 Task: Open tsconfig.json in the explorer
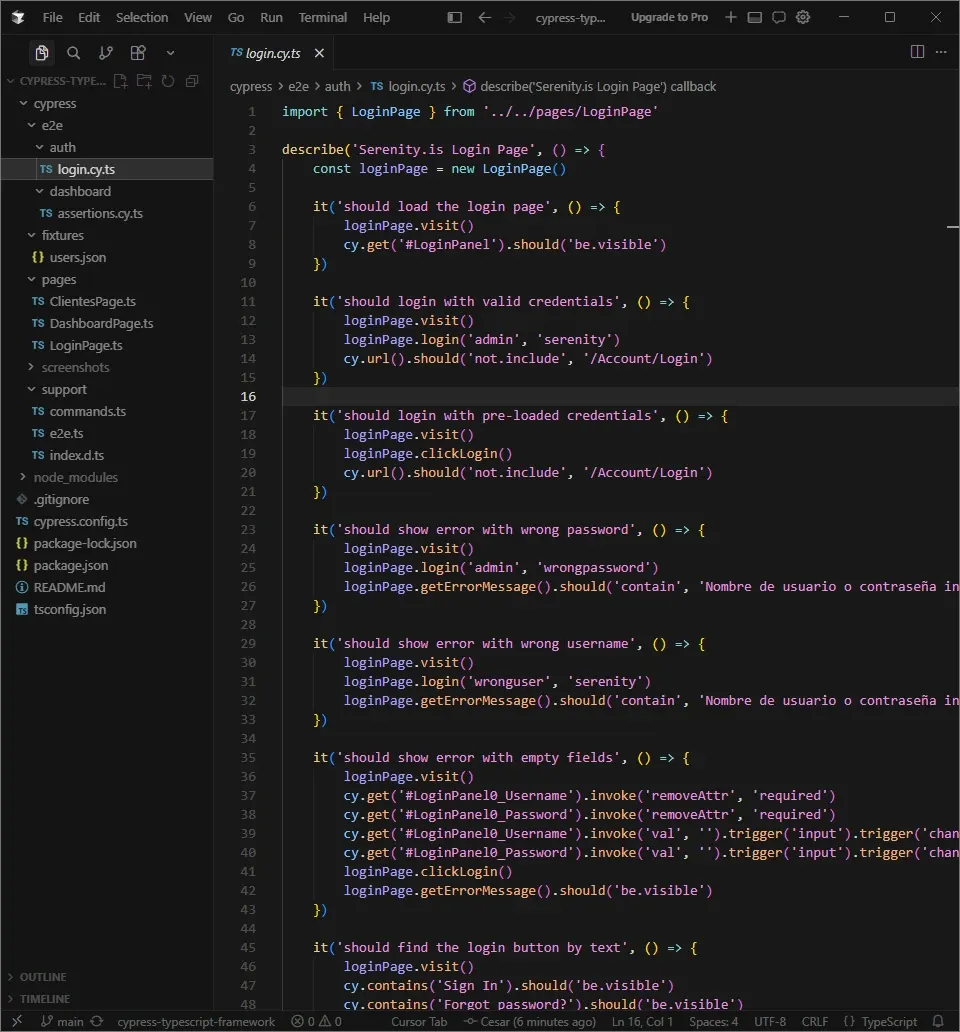[69, 609]
